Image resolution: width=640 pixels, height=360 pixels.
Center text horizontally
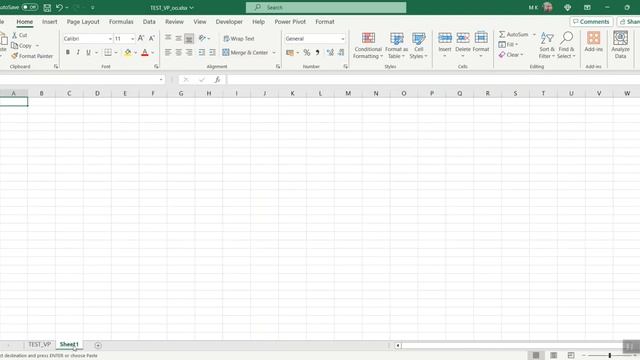[x=178, y=52]
